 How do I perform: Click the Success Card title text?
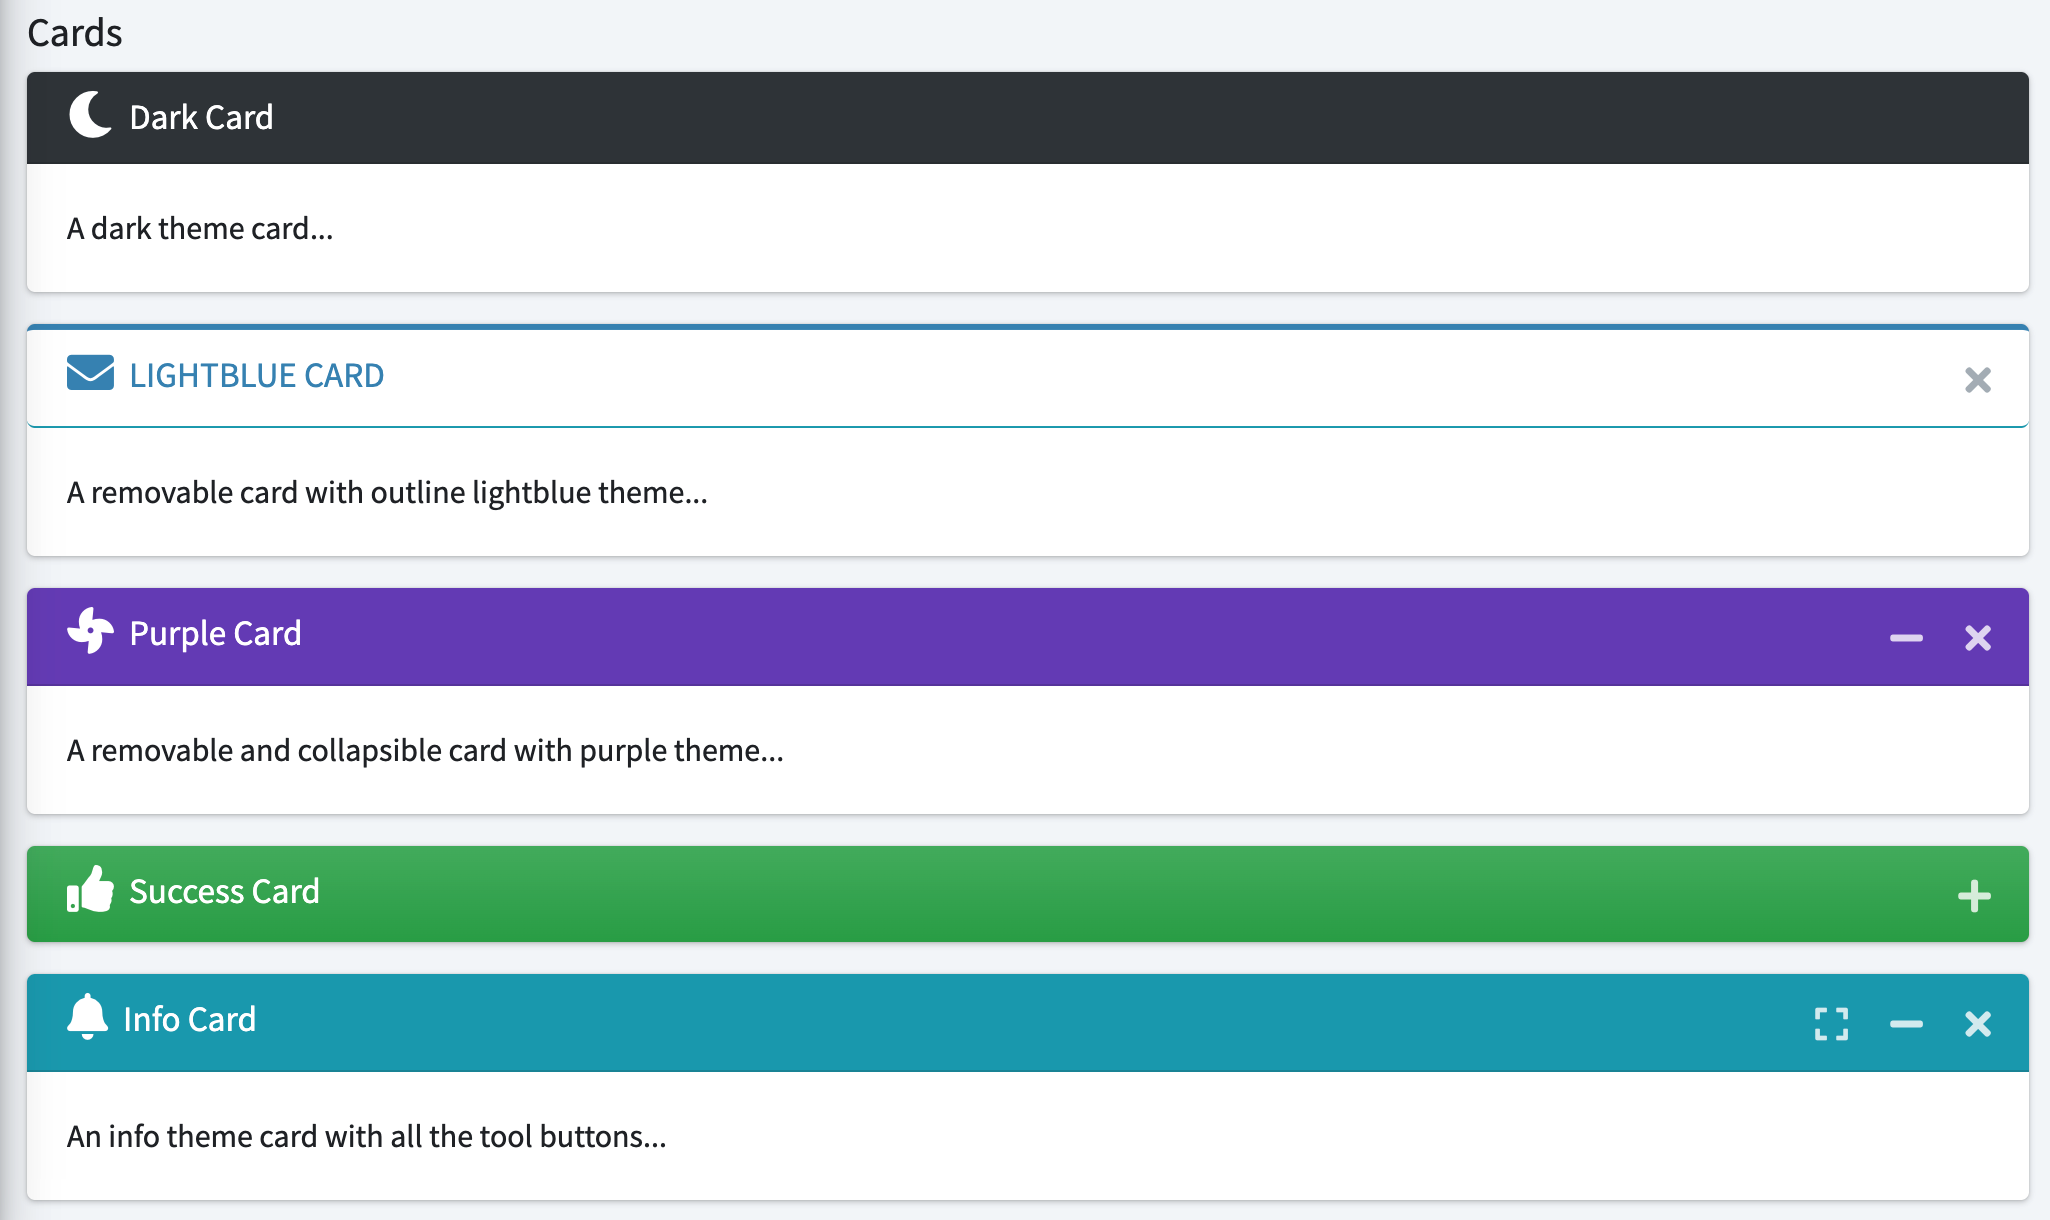point(224,891)
